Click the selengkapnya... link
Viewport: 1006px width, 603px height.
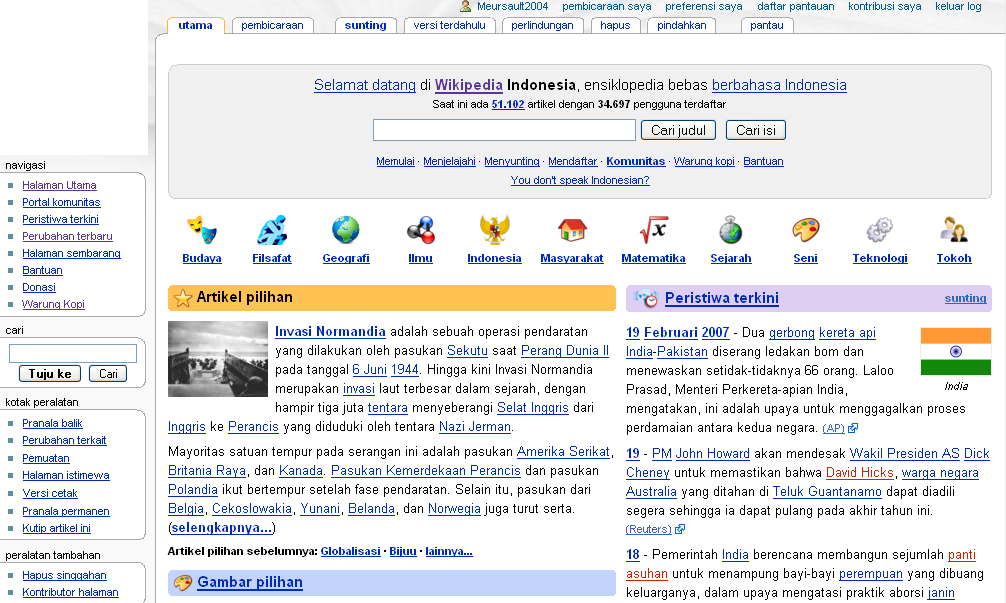(x=221, y=527)
